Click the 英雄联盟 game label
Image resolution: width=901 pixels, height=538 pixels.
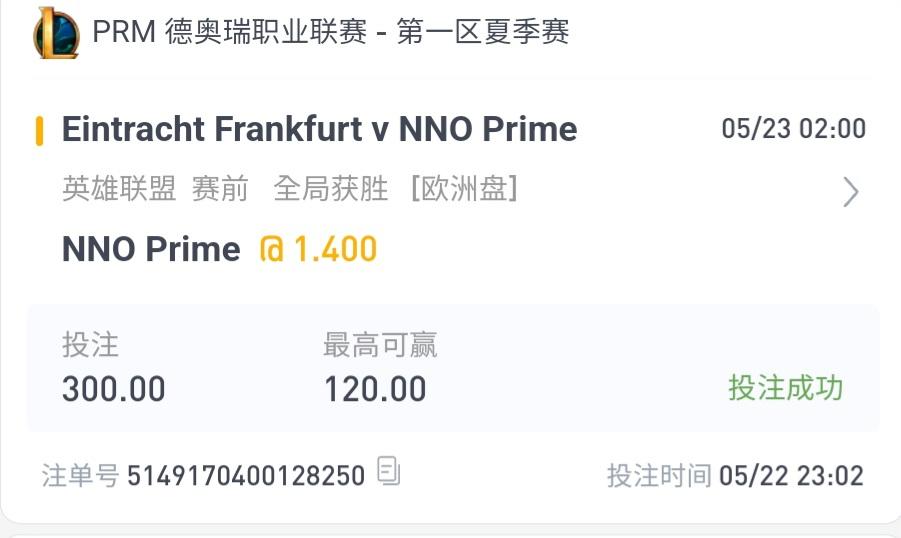point(119,188)
